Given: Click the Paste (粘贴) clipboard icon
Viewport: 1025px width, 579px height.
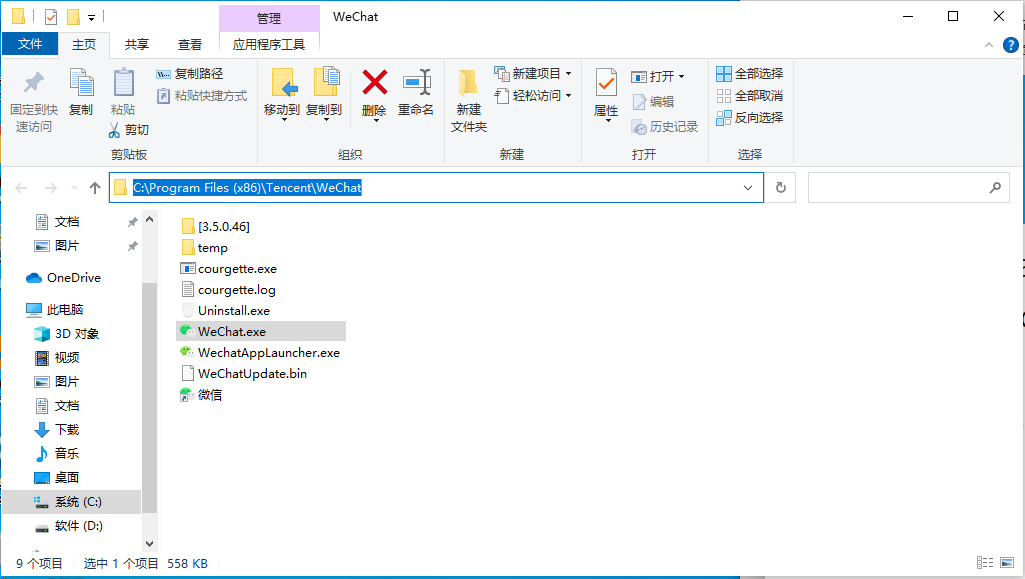Looking at the screenshot, I should coord(123,84).
